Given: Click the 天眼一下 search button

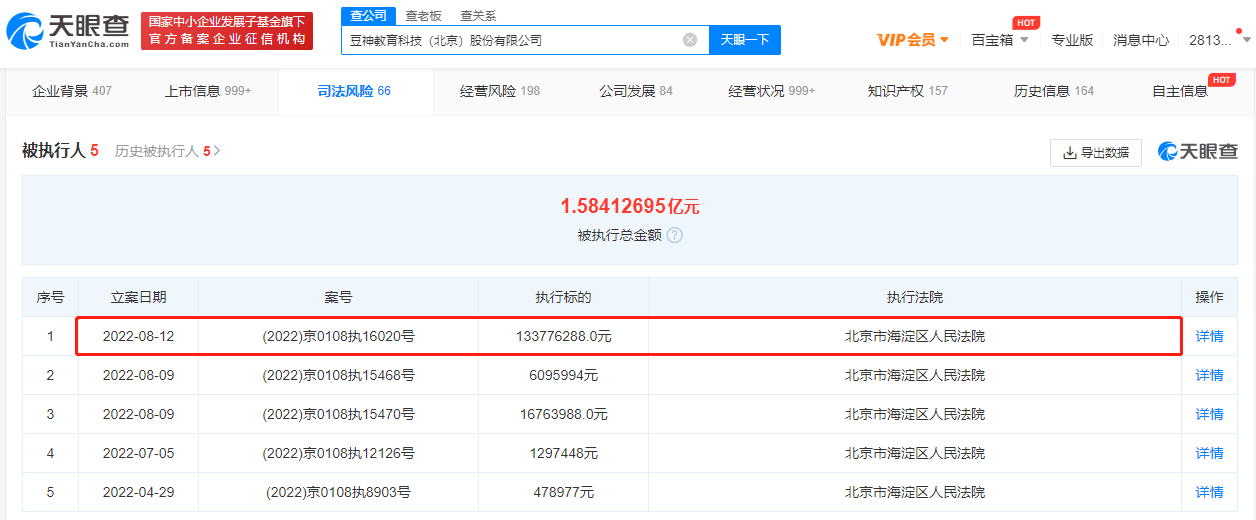Looking at the screenshot, I should click(x=745, y=40).
